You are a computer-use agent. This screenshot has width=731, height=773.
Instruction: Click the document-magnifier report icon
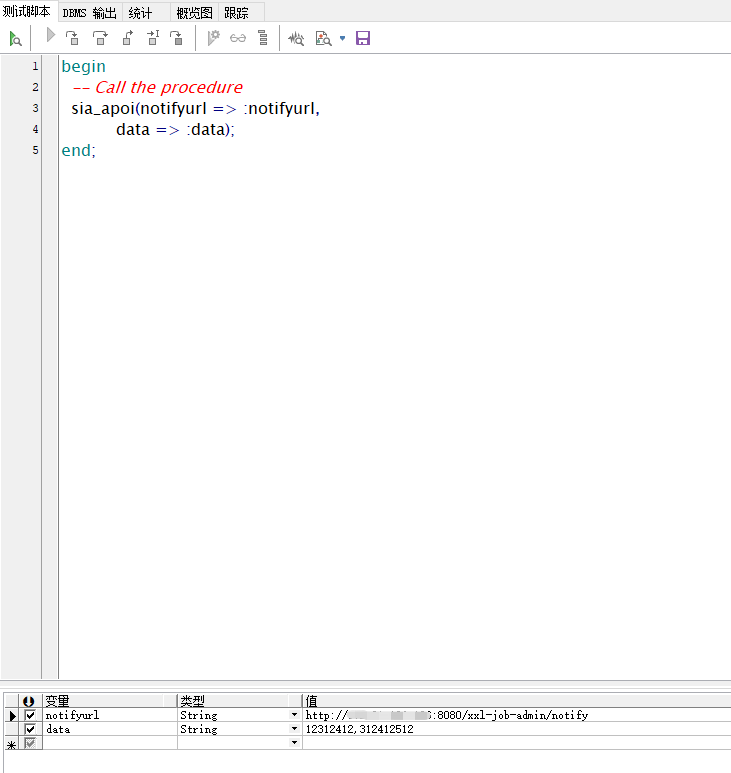coord(323,38)
